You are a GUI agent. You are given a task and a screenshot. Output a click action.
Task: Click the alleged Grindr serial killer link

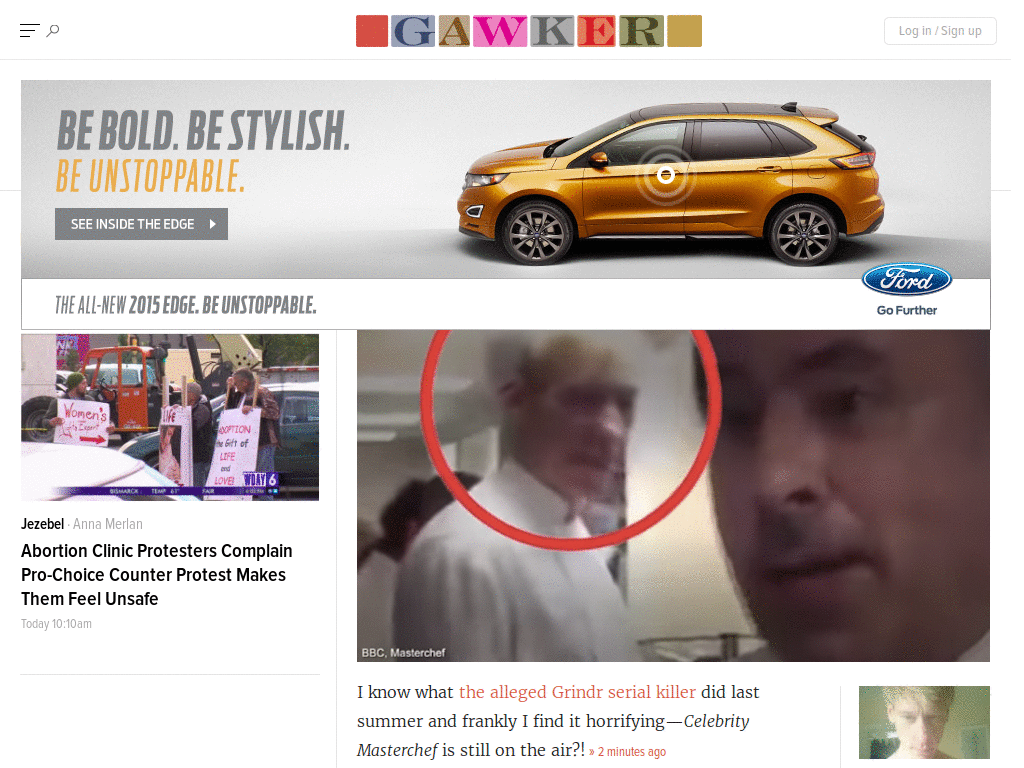coord(577,692)
